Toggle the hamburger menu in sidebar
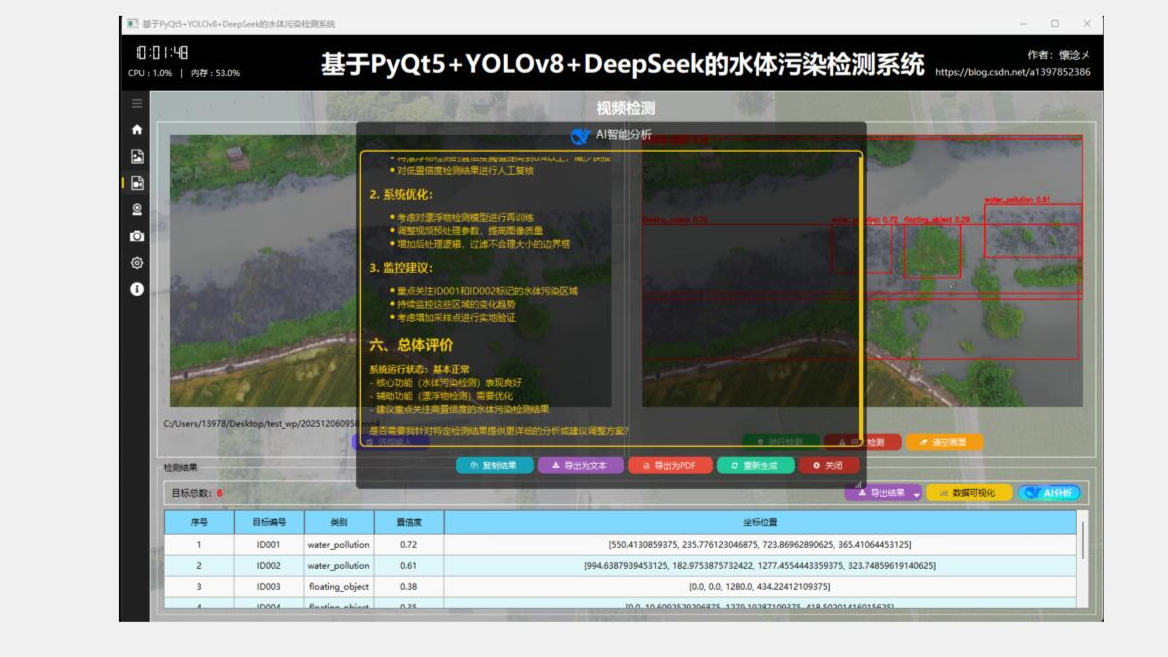Screen dimensions: 1168x657 click(137, 104)
